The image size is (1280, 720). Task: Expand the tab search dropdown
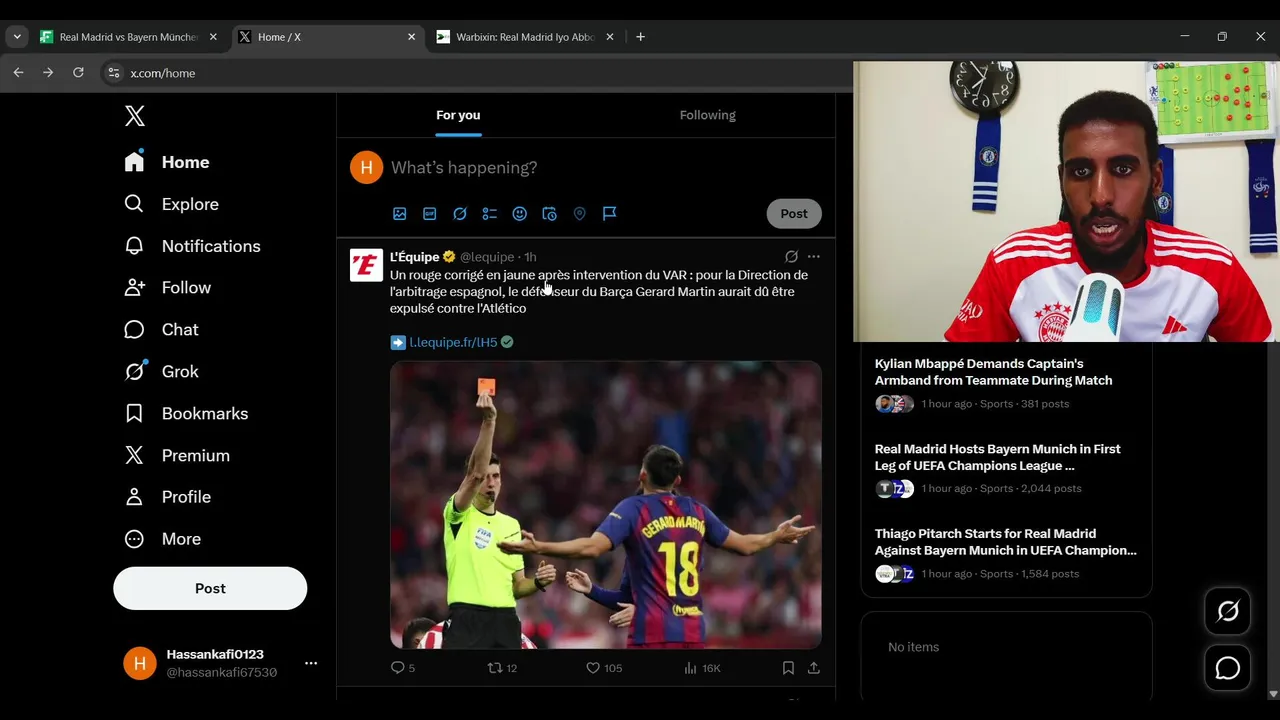(x=17, y=37)
